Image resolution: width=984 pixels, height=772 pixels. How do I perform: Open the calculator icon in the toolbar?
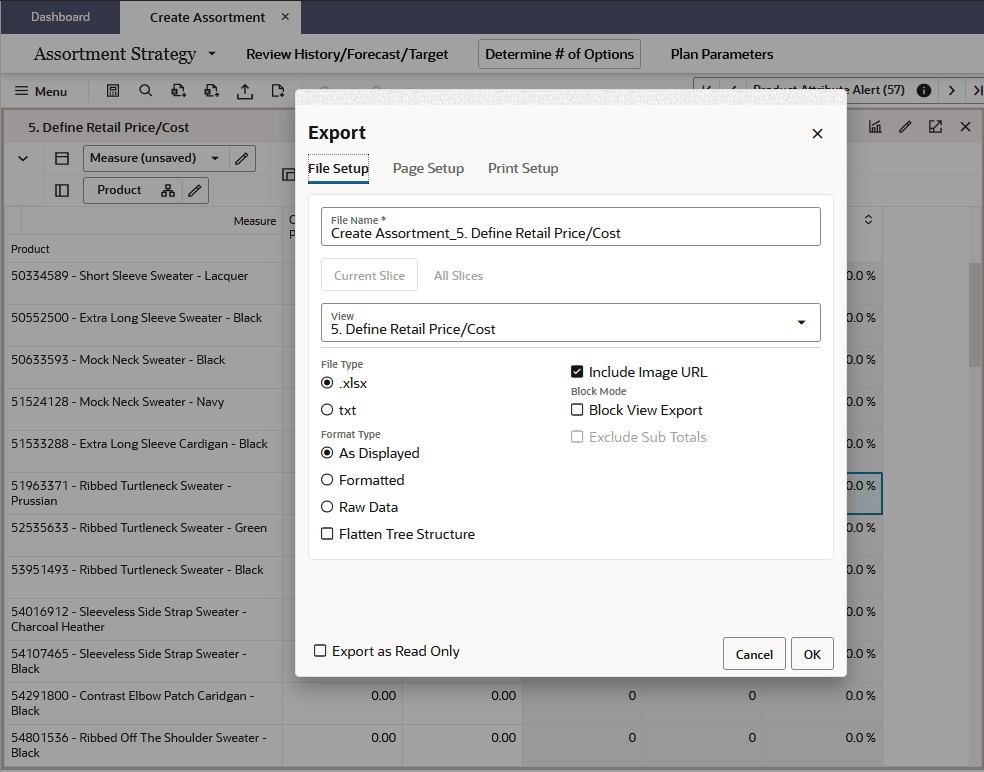[x=113, y=91]
